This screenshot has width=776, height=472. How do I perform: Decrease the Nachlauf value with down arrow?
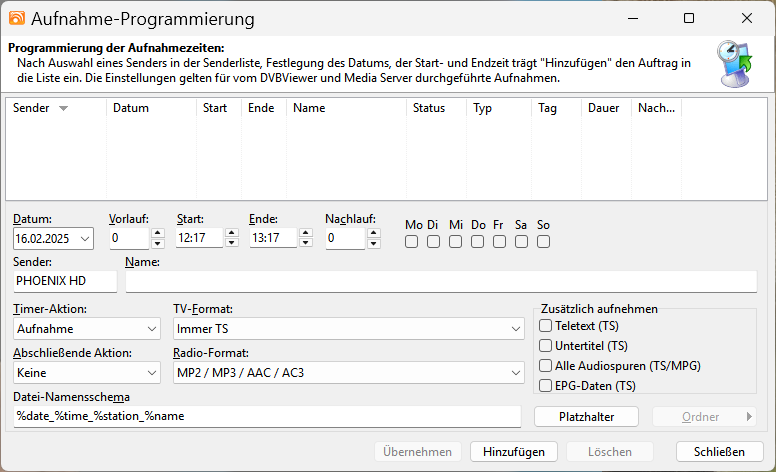coord(373,243)
